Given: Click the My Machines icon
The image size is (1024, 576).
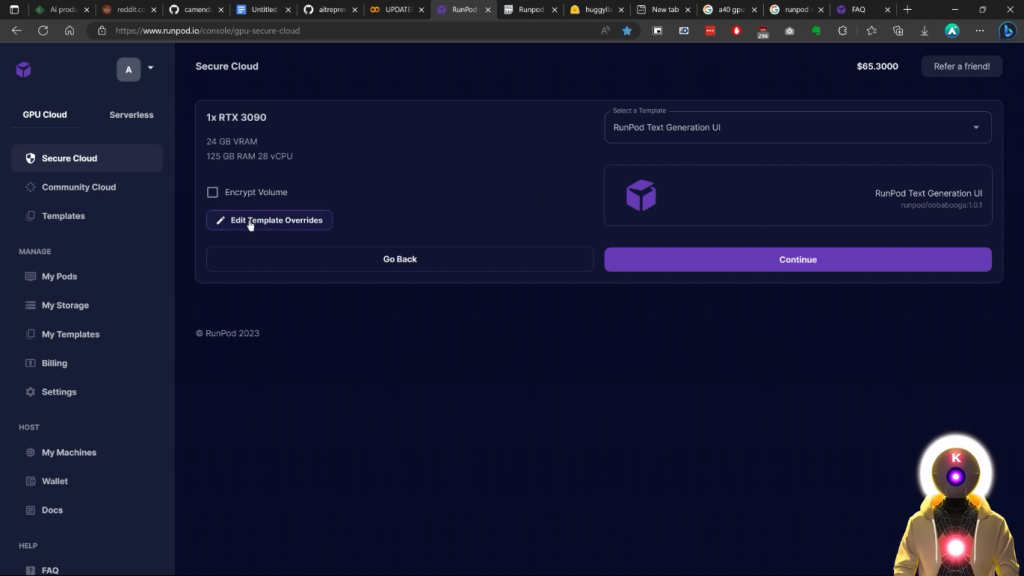Looking at the screenshot, I should point(30,452).
